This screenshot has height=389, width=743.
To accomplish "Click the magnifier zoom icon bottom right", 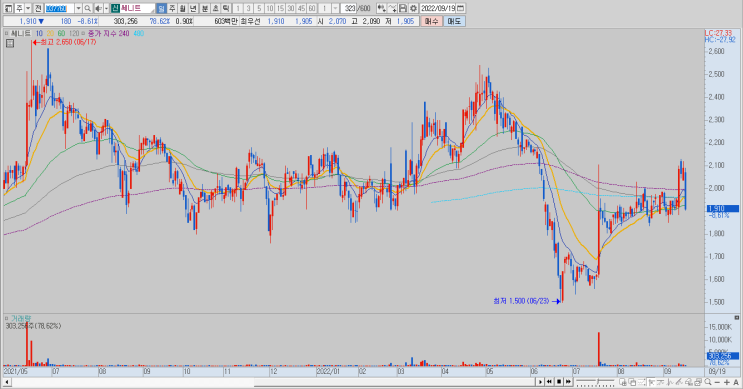I will click(708, 382).
